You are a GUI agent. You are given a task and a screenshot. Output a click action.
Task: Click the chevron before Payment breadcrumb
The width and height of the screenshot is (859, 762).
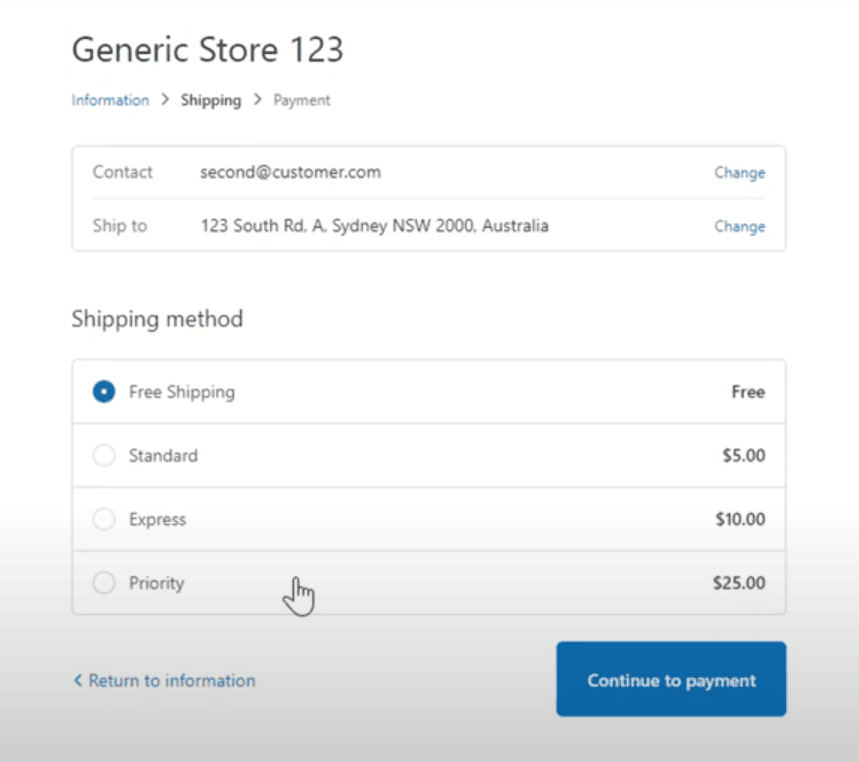point(257,100)
